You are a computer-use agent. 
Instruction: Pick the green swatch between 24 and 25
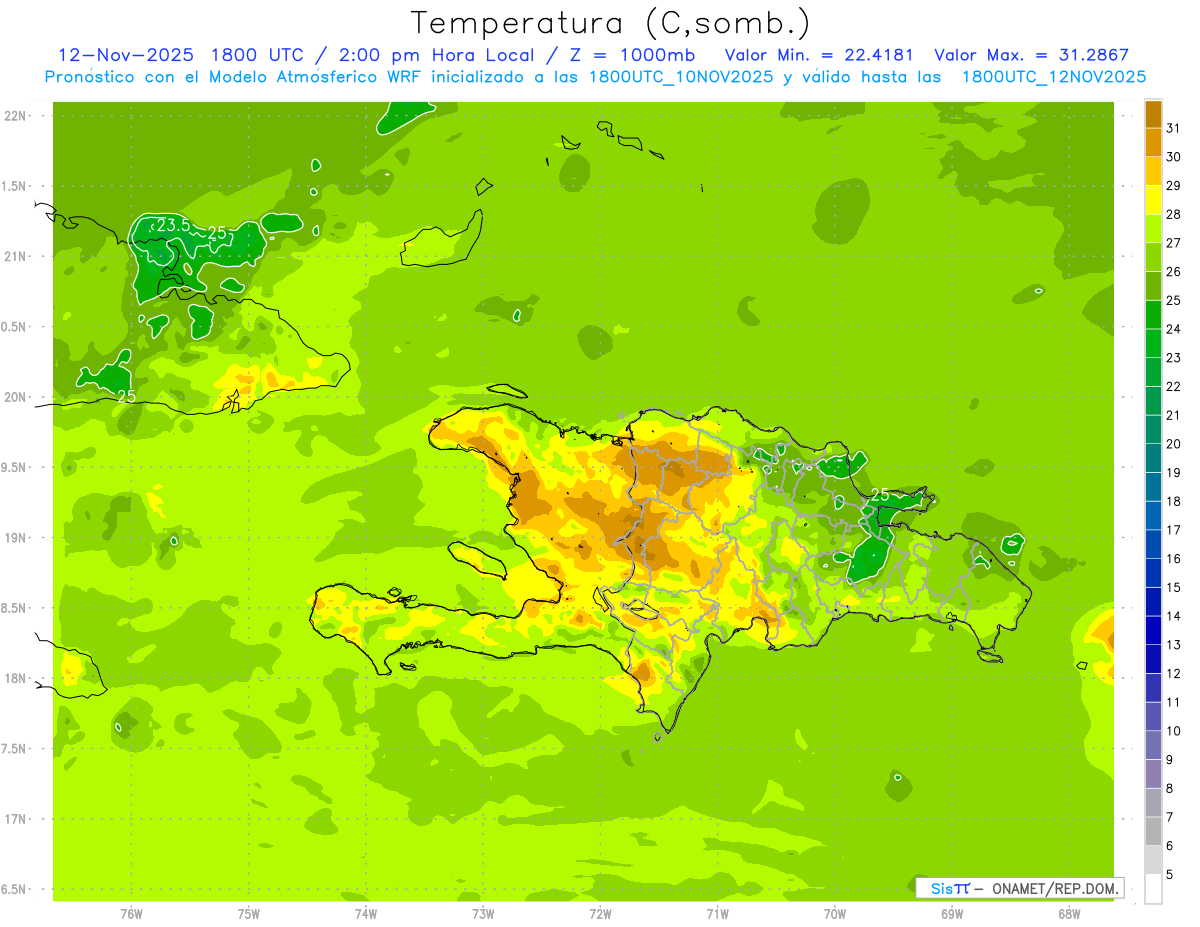[1153, 314]
